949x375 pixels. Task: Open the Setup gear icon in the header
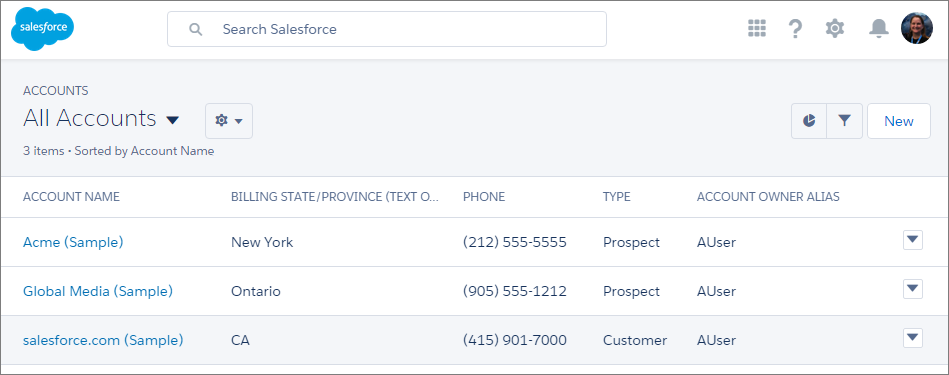[x=835, y=28]
